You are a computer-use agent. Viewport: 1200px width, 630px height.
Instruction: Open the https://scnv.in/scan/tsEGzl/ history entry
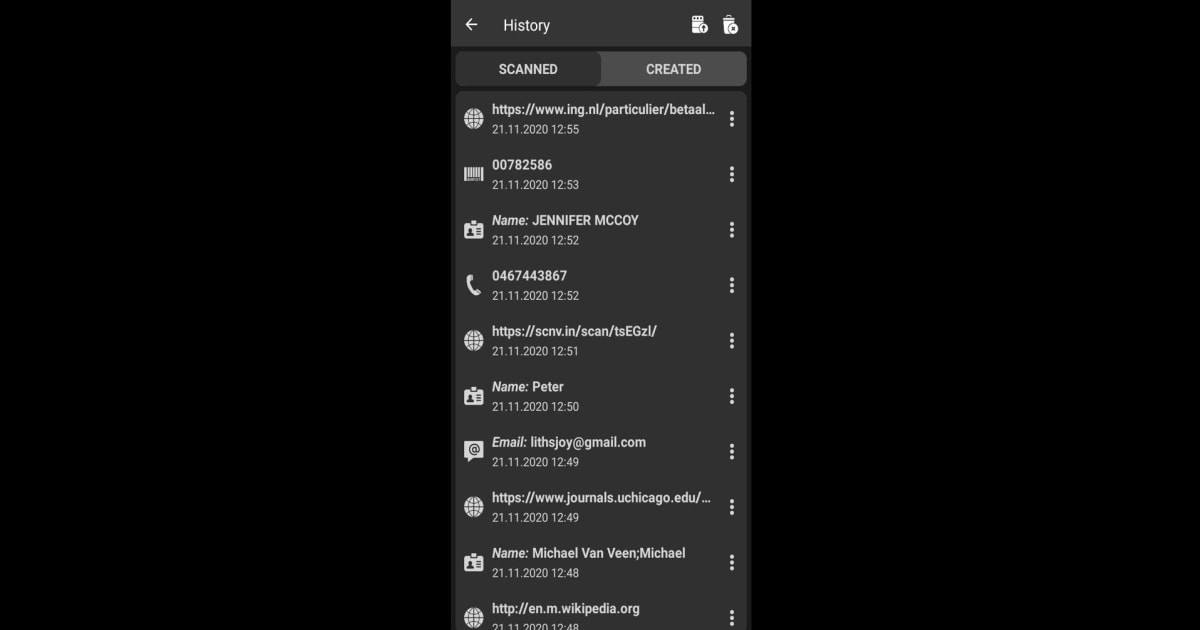click(x=601, y=340)
